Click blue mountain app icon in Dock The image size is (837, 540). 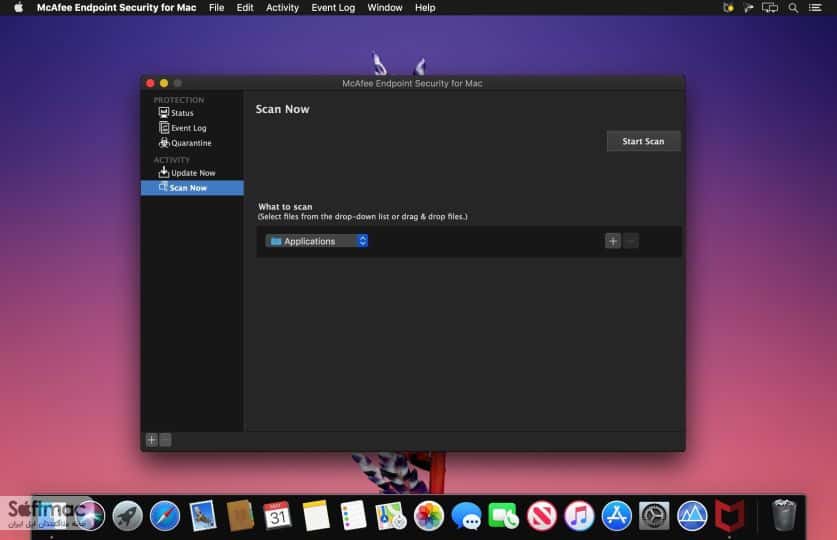tap(692, 516)
